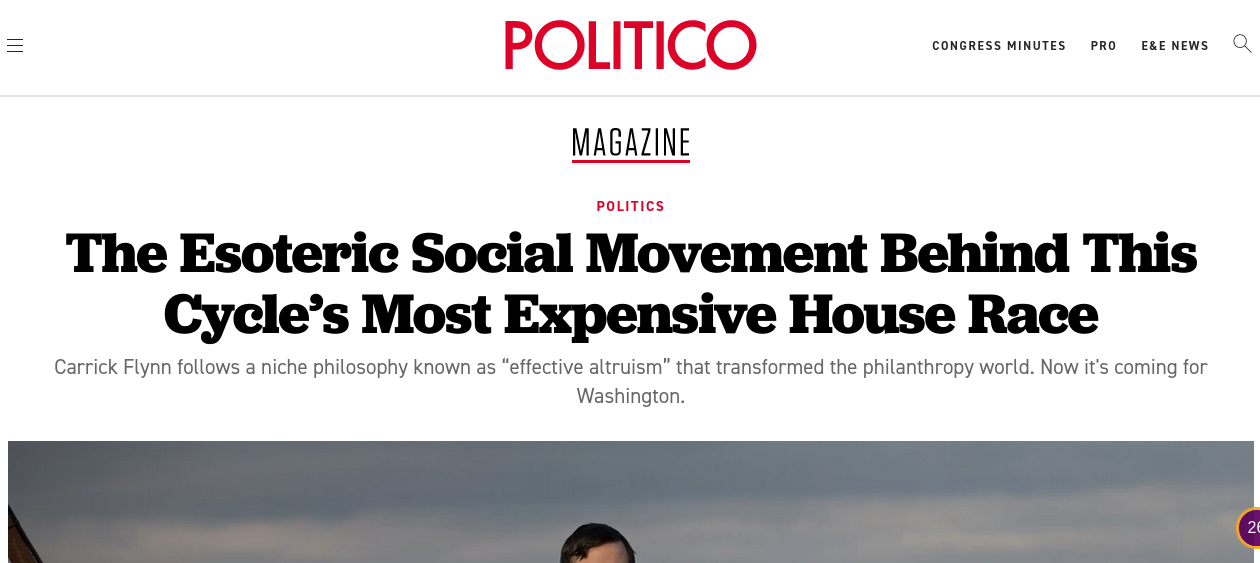Click the red Politics category label

[630, 206]
